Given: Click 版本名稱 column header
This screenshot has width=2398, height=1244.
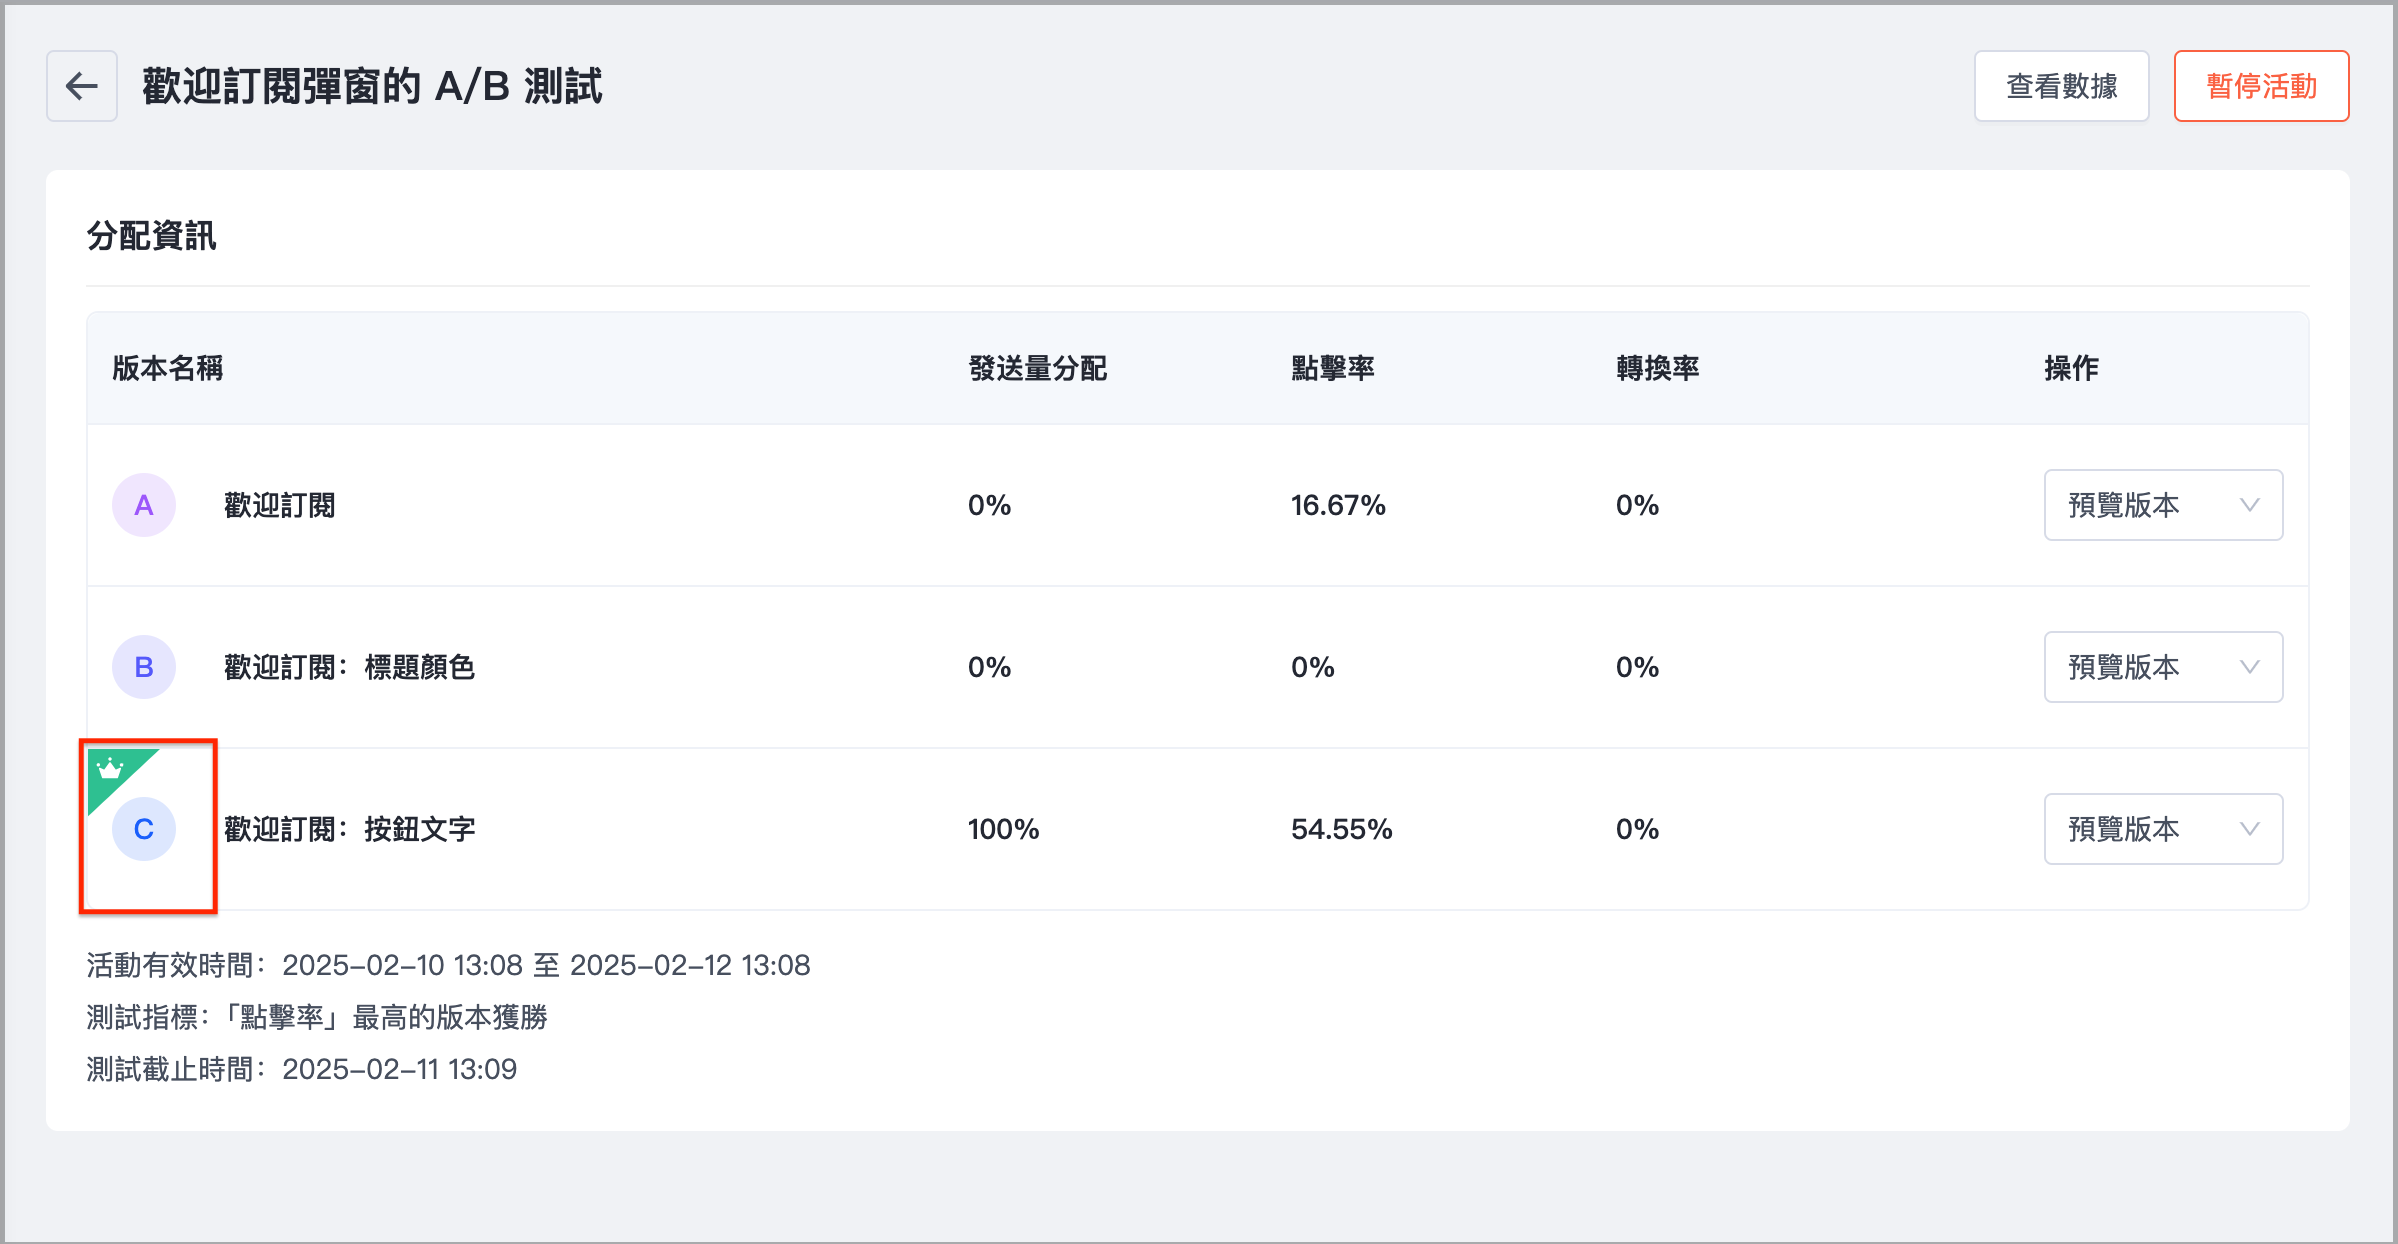Looking at the screenshot, I should pyautogui.click(x=168, y=368).
